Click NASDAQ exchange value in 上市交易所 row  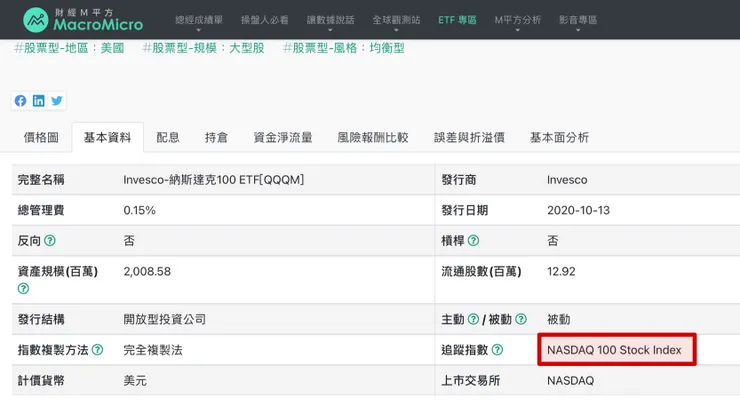pyautogui.click(x=570, y=381)
